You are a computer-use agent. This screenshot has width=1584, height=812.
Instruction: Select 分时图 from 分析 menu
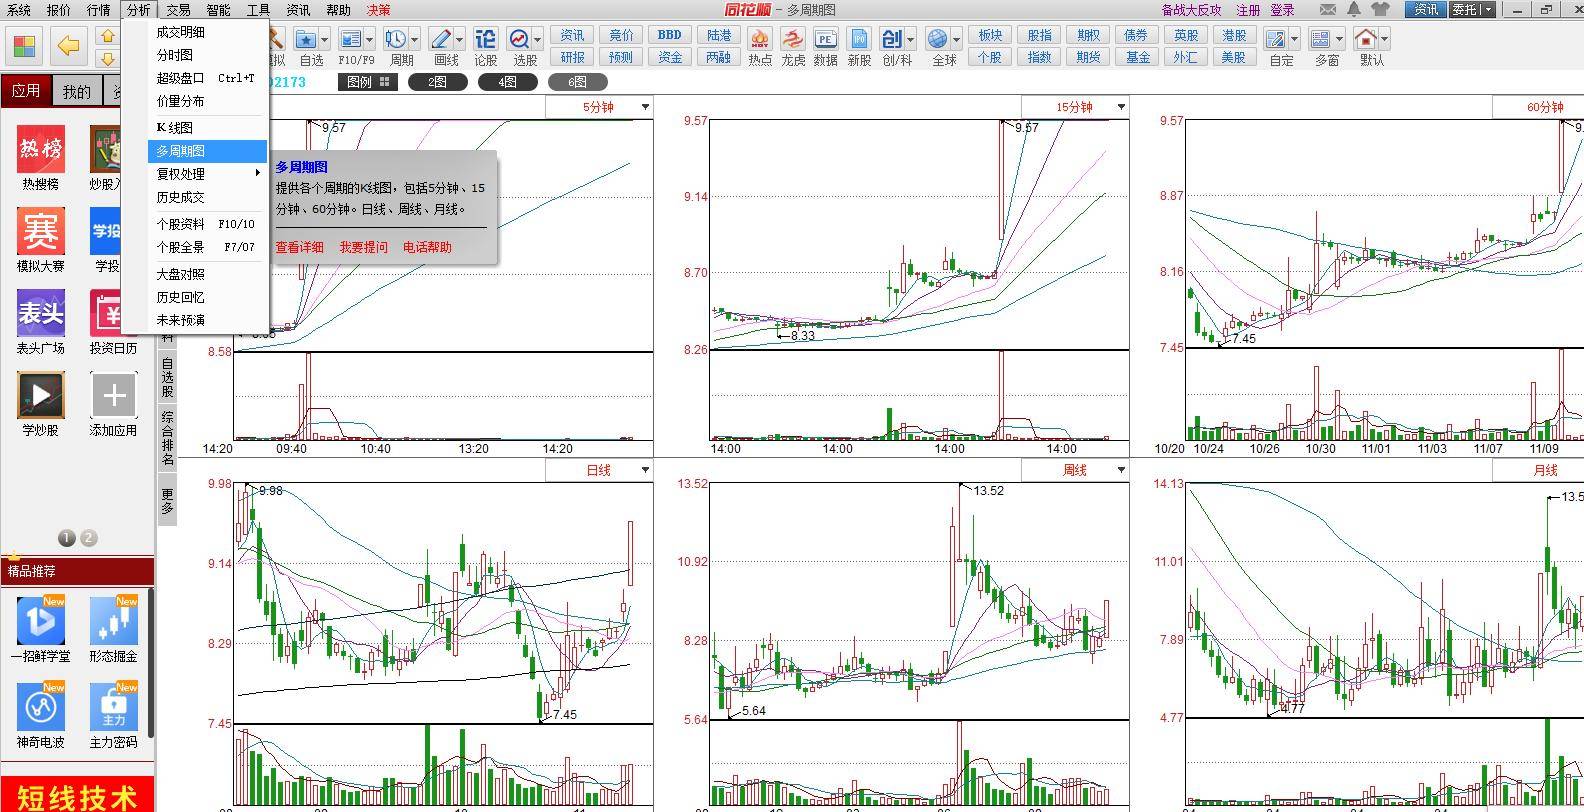208,55
